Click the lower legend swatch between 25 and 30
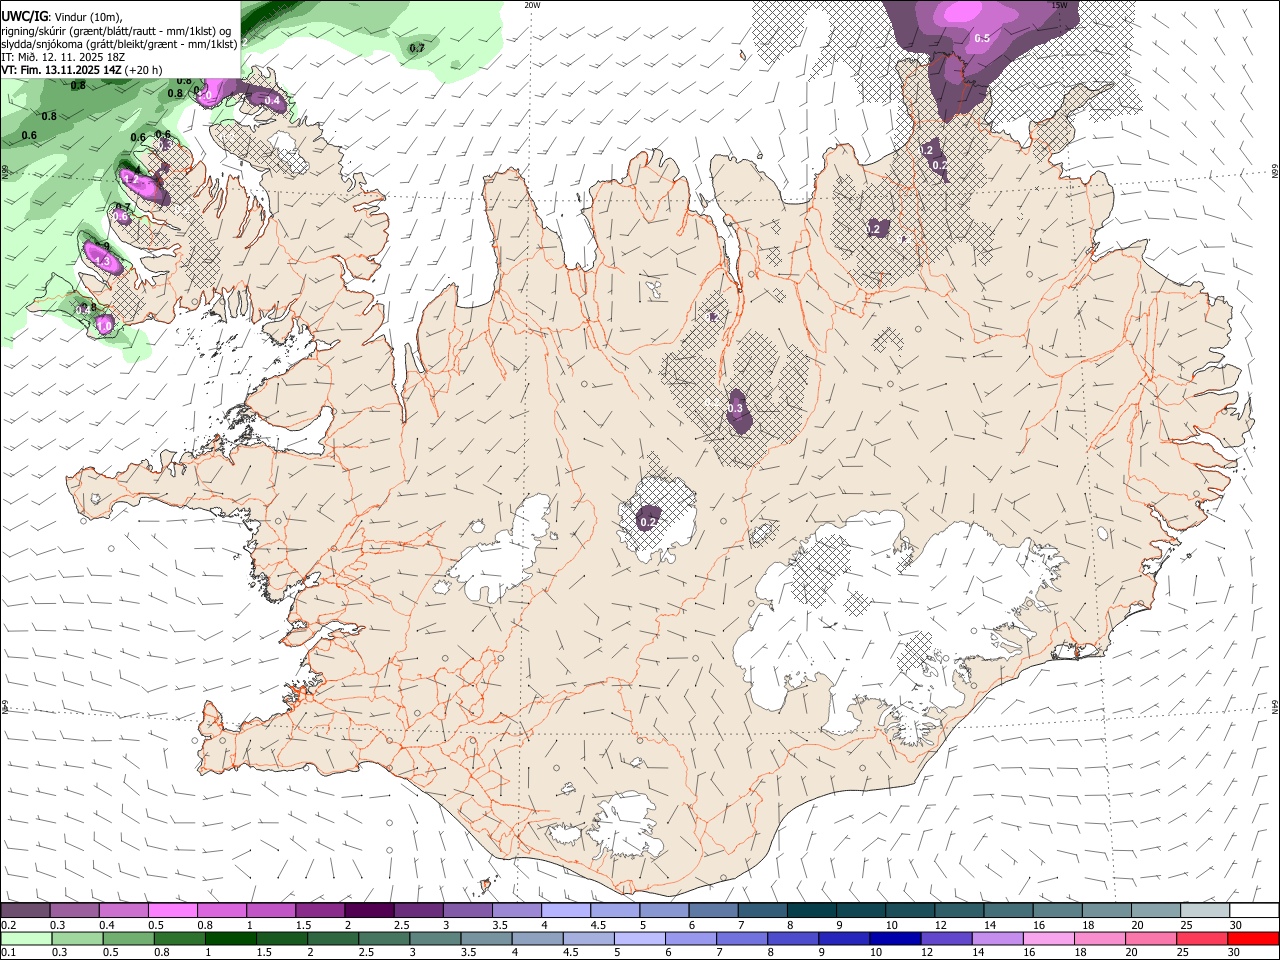Viewport: 1280px width, 960px height. 1201,939
